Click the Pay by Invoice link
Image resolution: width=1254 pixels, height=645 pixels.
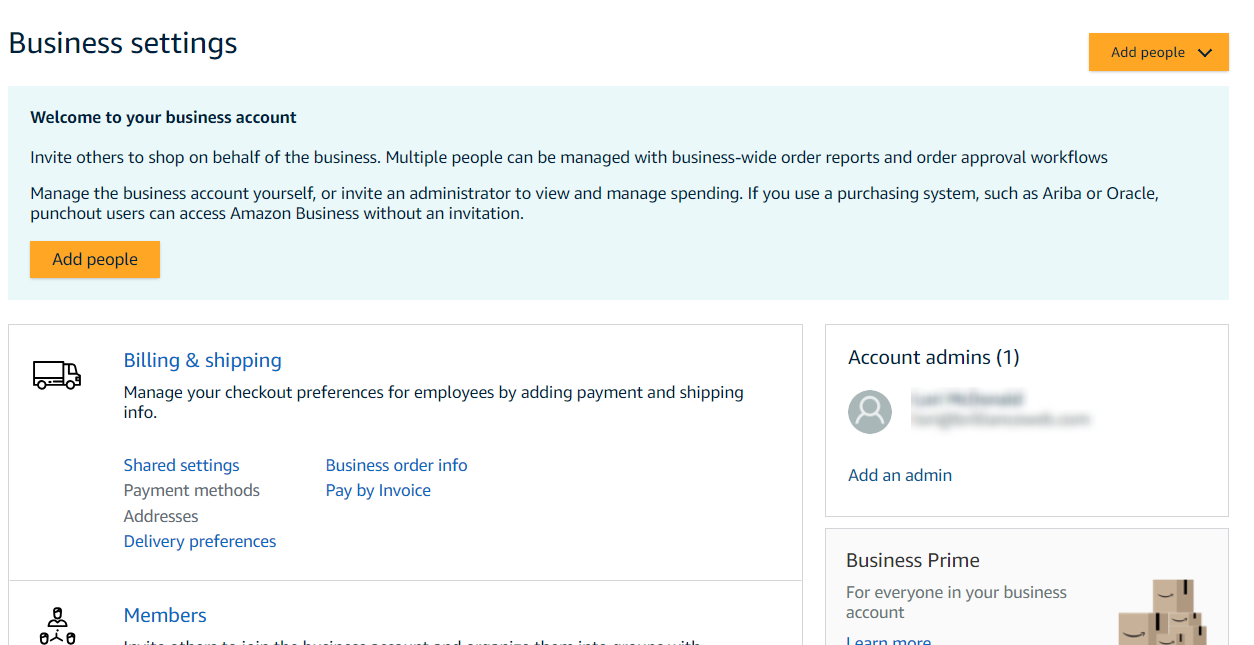point(378,490)
